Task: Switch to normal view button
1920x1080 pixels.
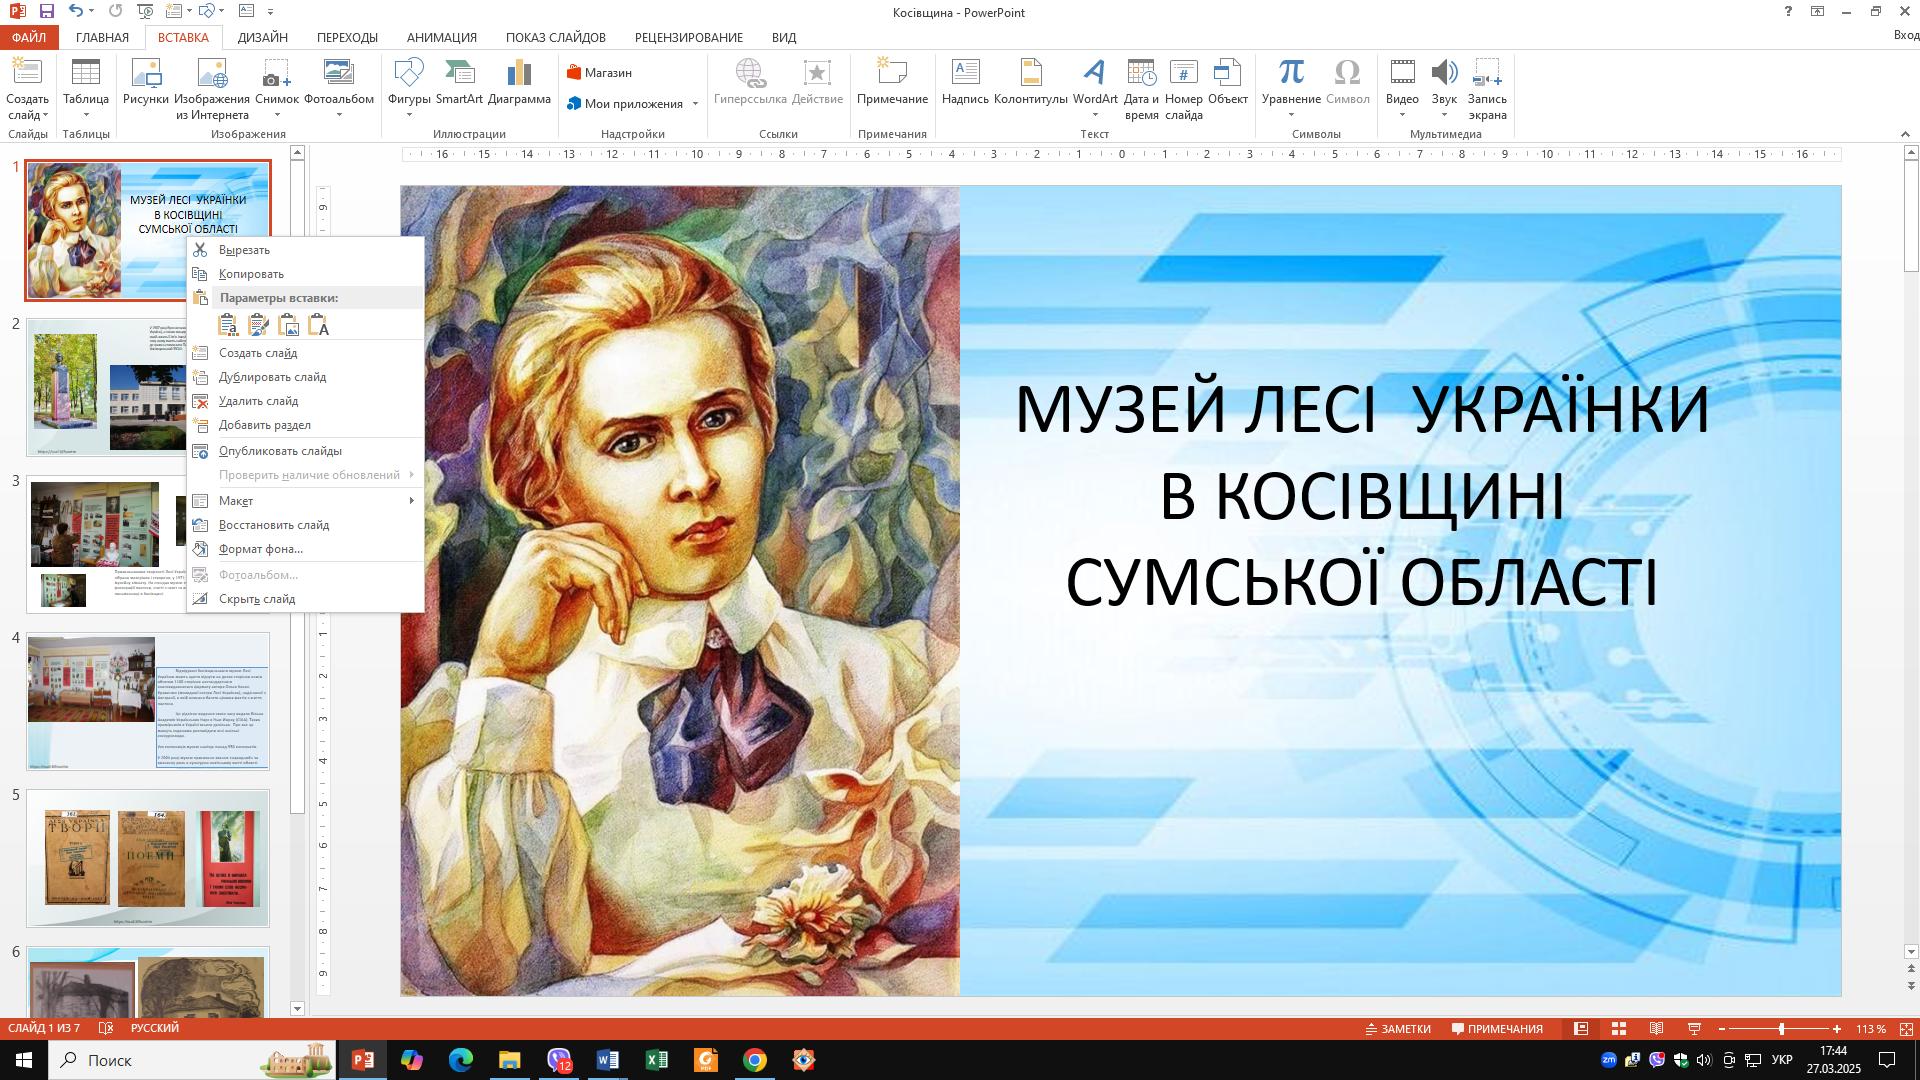Action: tap(1580, 1029)
